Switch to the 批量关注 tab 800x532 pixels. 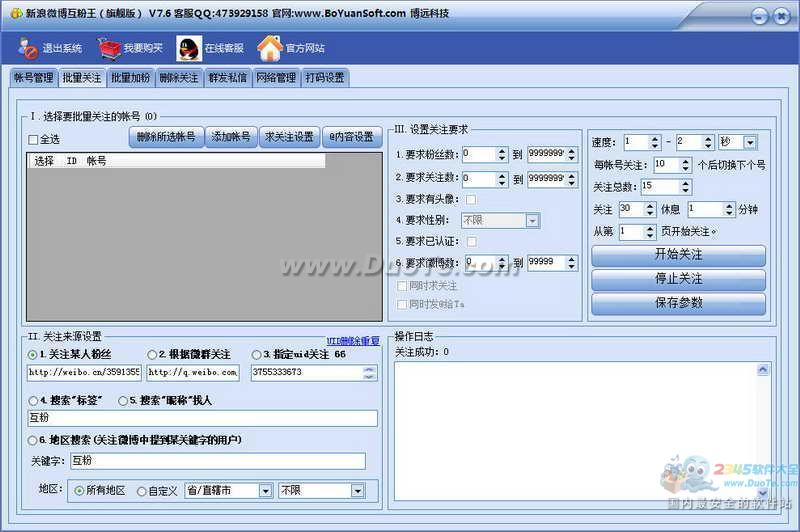[x=82, y=78]
